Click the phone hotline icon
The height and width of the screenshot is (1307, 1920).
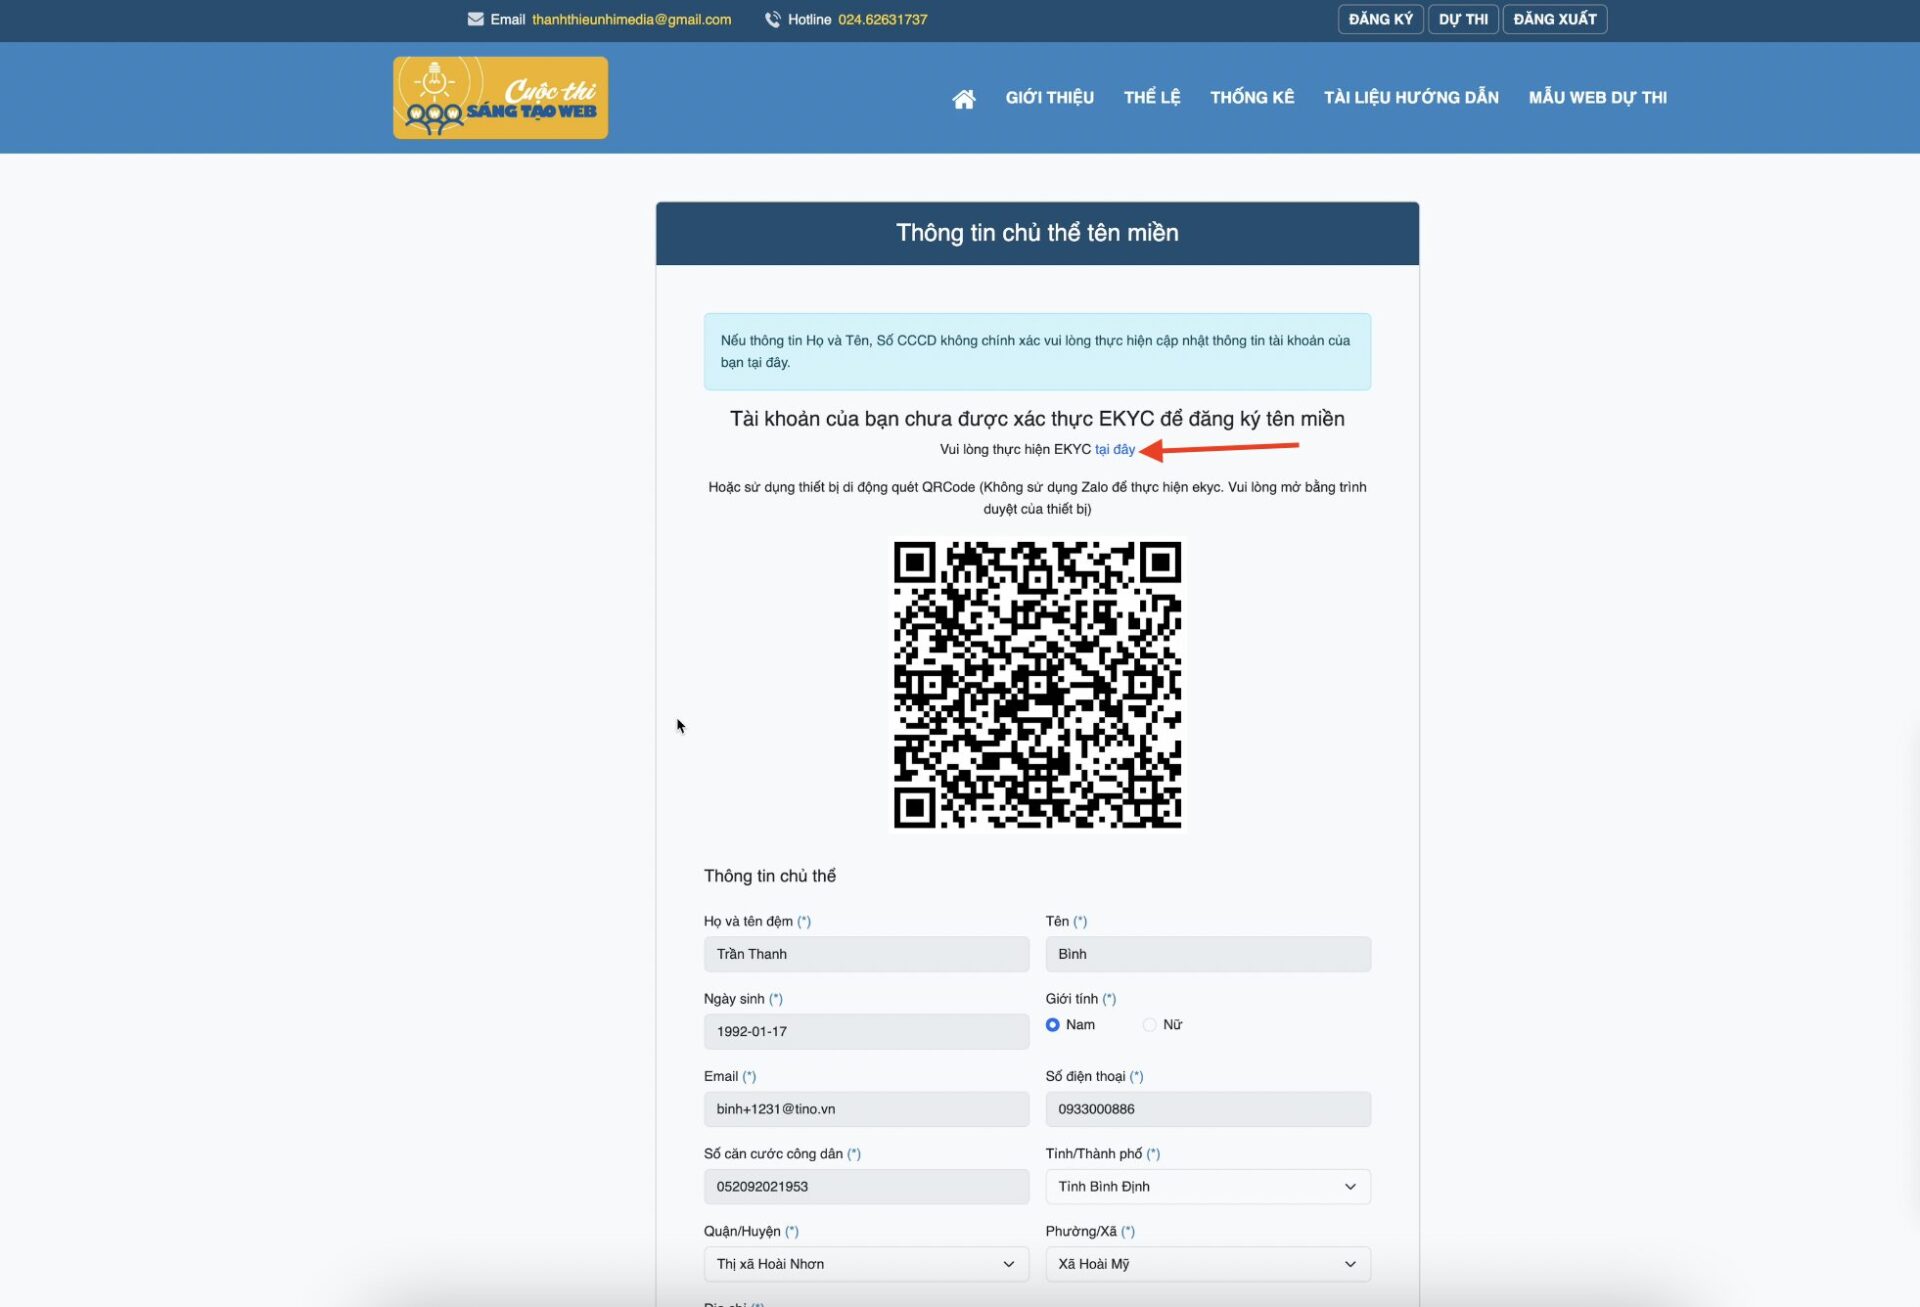772,19
